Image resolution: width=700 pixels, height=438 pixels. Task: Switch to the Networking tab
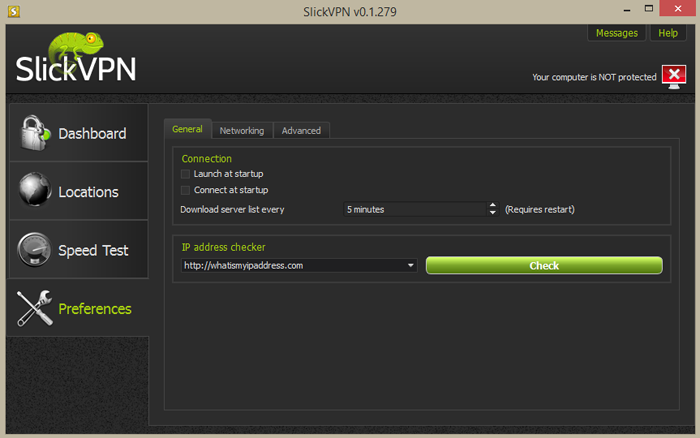242,130
